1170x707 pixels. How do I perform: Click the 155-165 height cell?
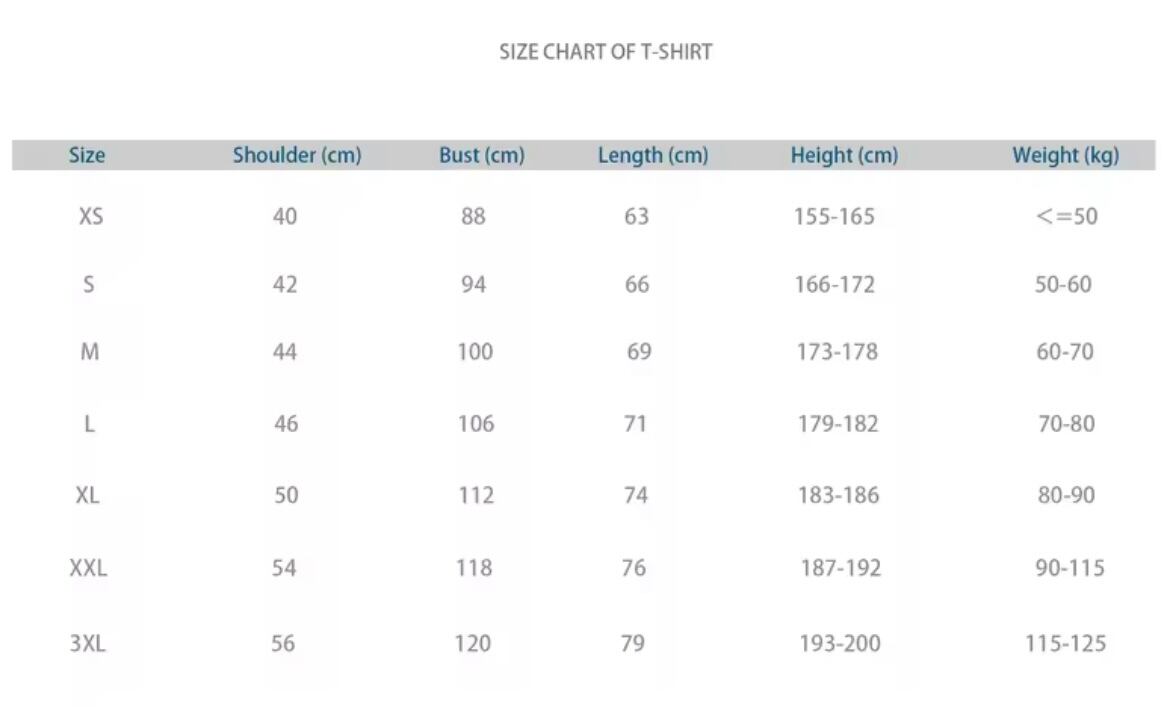click(834, 216)
